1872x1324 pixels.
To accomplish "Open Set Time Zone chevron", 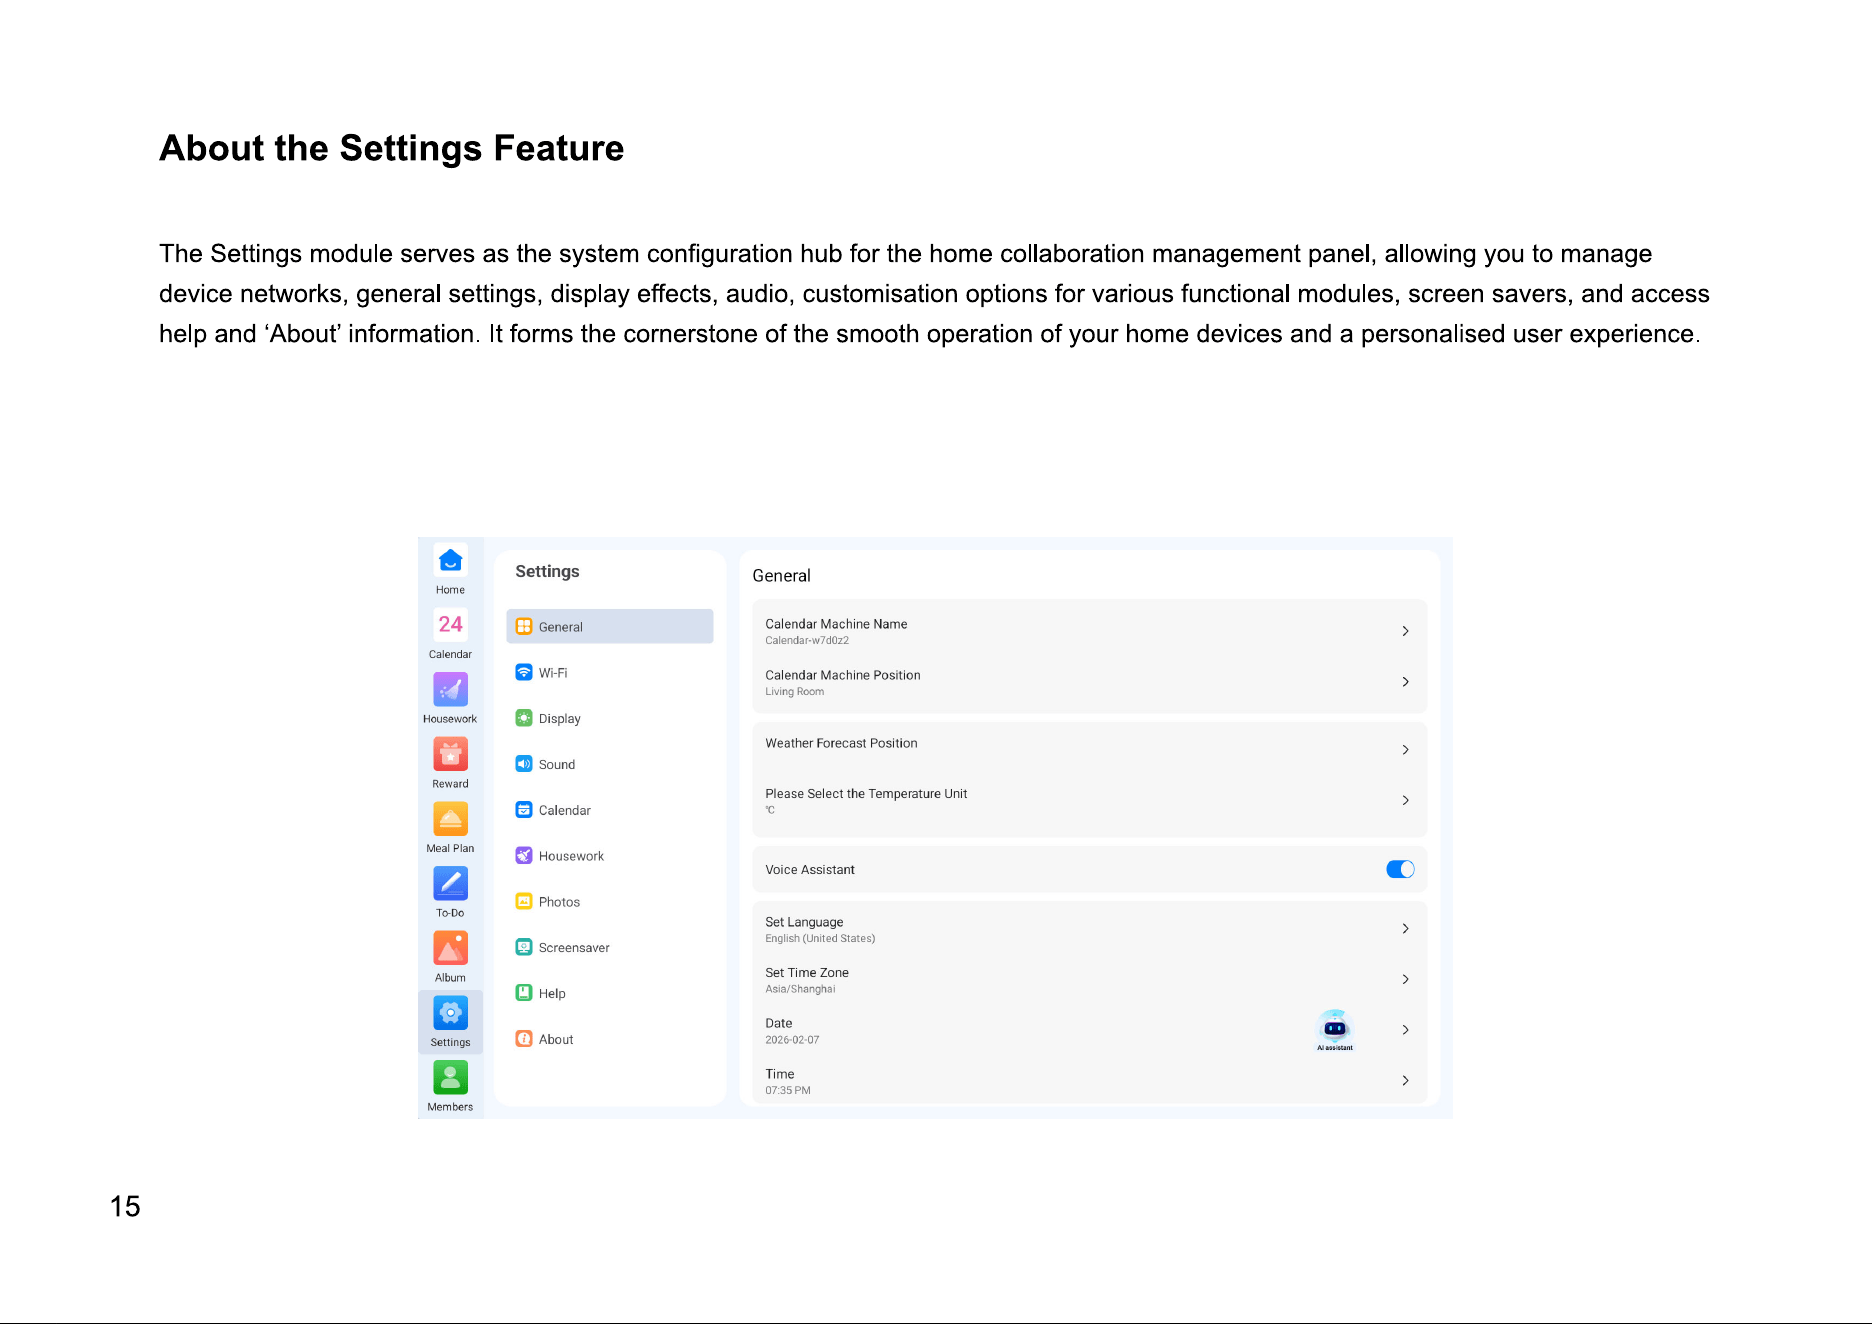I will [1405, 979].
